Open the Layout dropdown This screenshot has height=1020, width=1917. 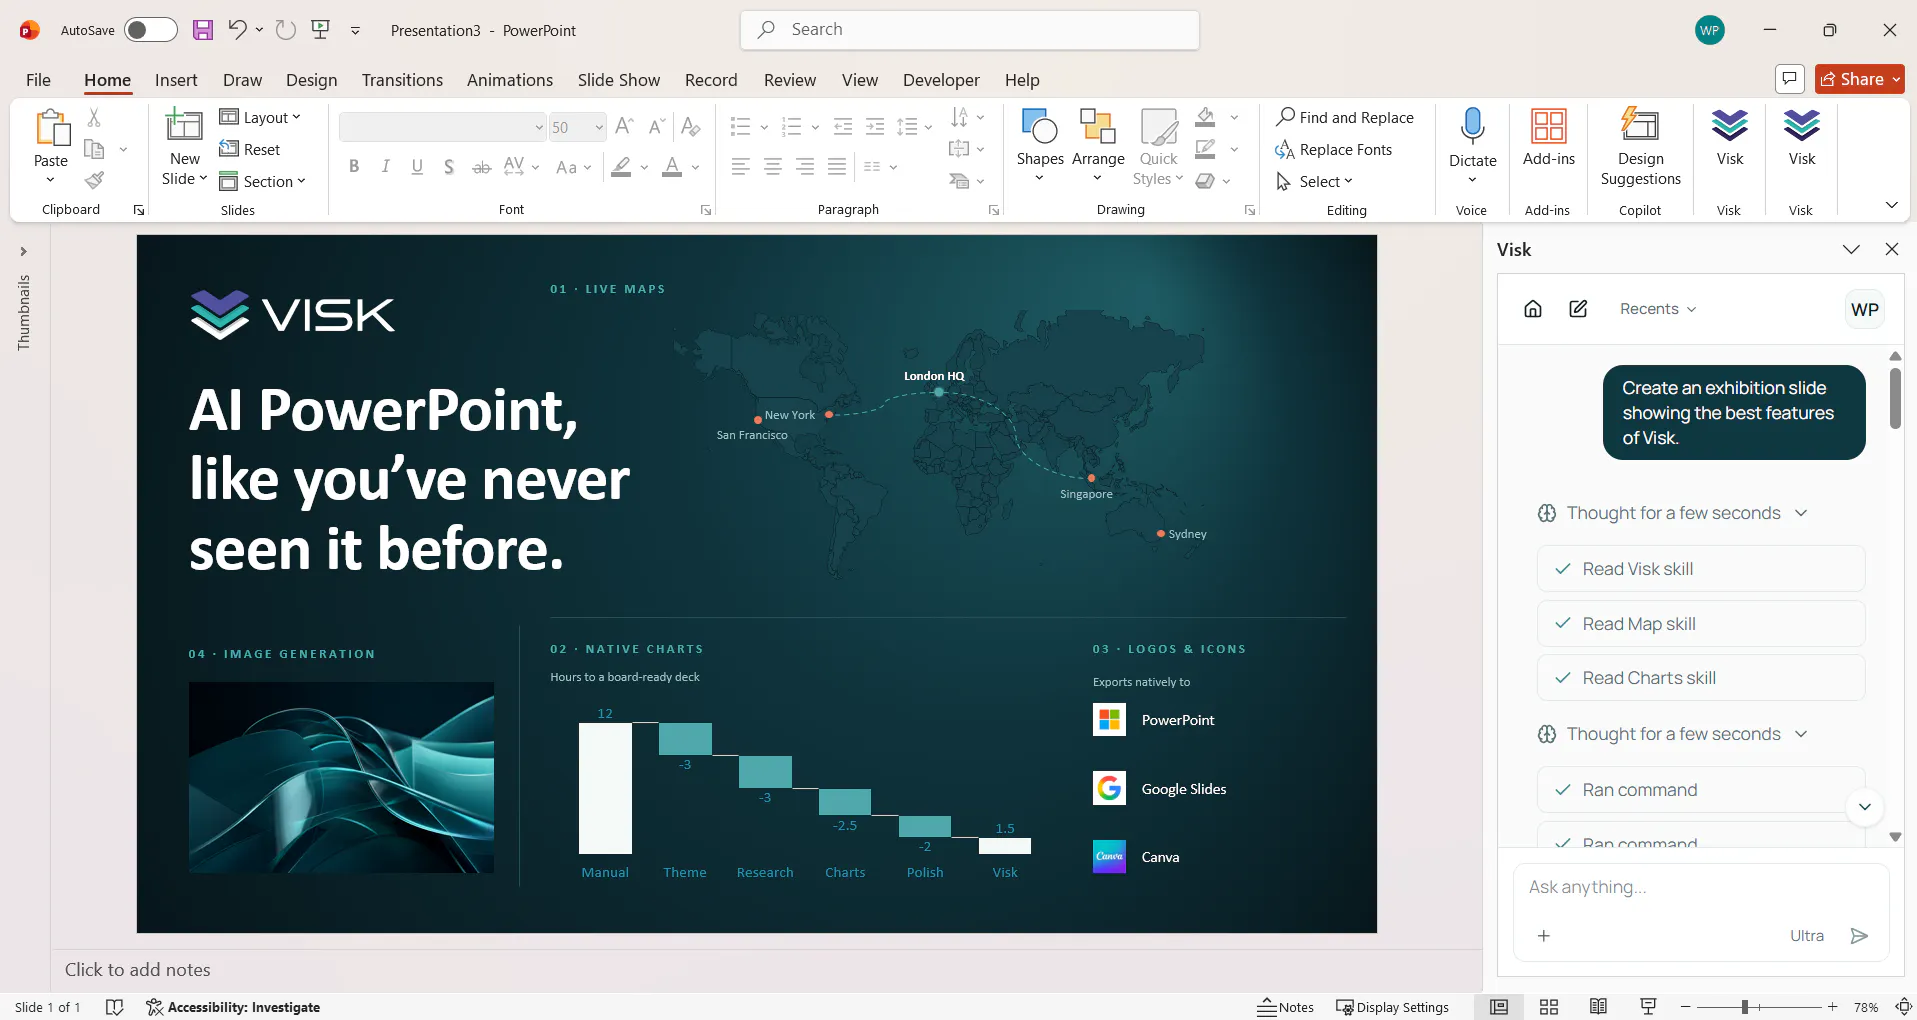[x=260, y=117]
